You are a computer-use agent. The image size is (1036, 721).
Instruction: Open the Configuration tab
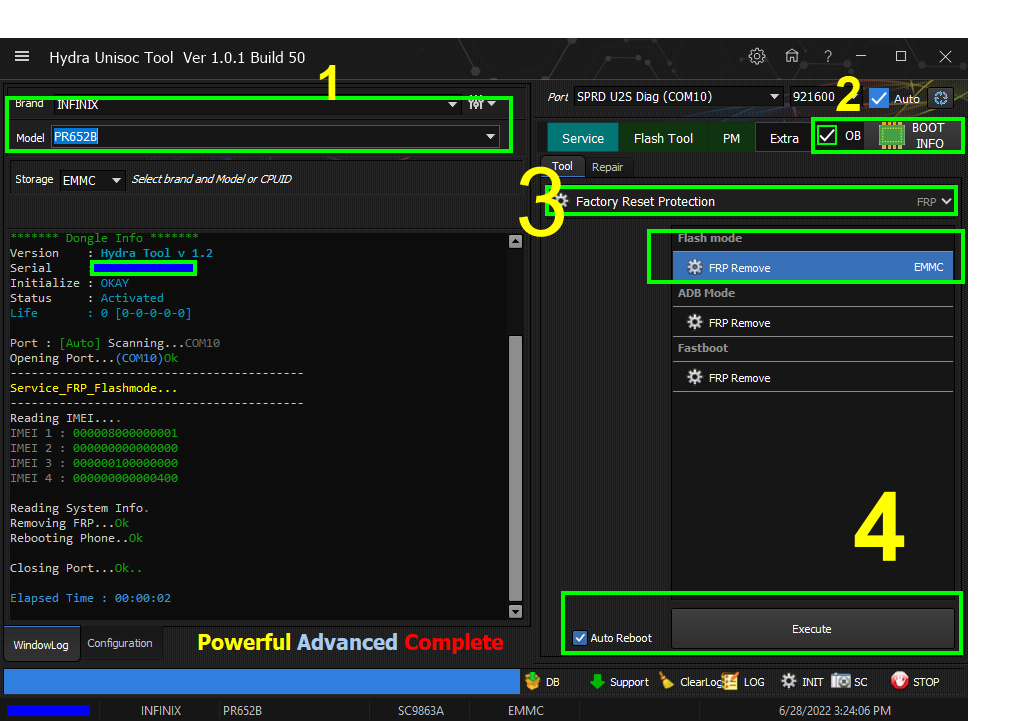point(120,643)
